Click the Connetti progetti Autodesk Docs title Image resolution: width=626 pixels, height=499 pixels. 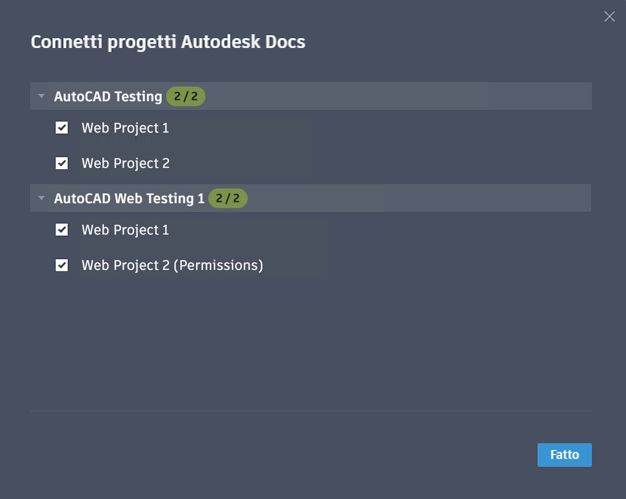coord(168,42)
